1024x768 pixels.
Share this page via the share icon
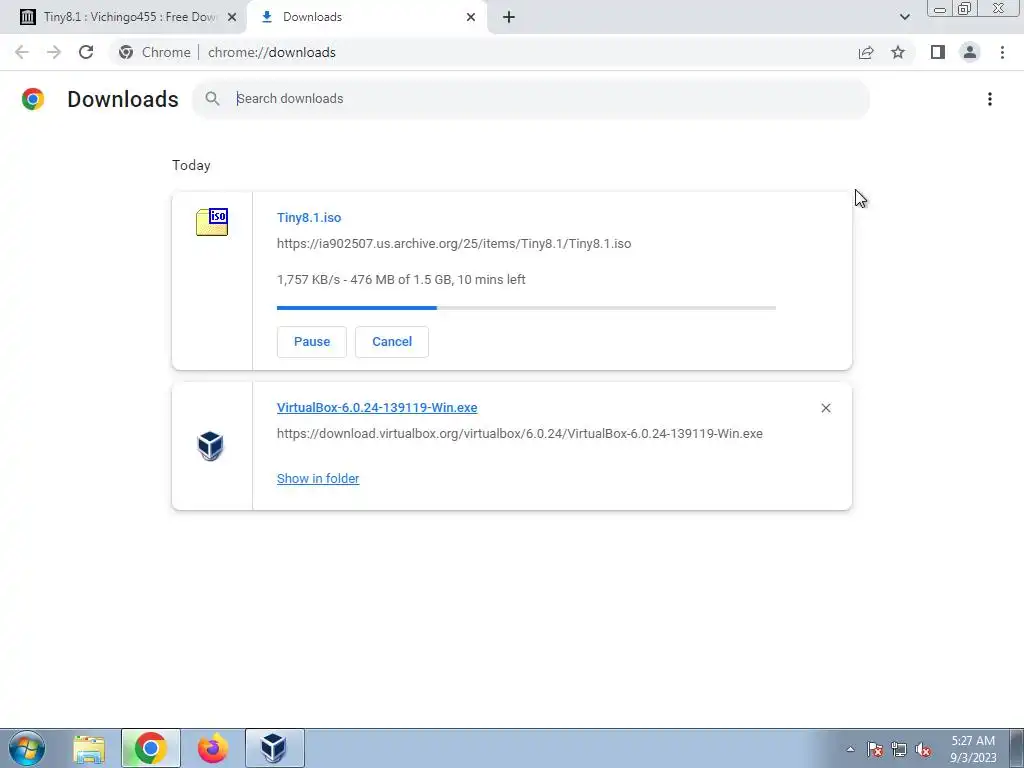click(x=866, y=52)
